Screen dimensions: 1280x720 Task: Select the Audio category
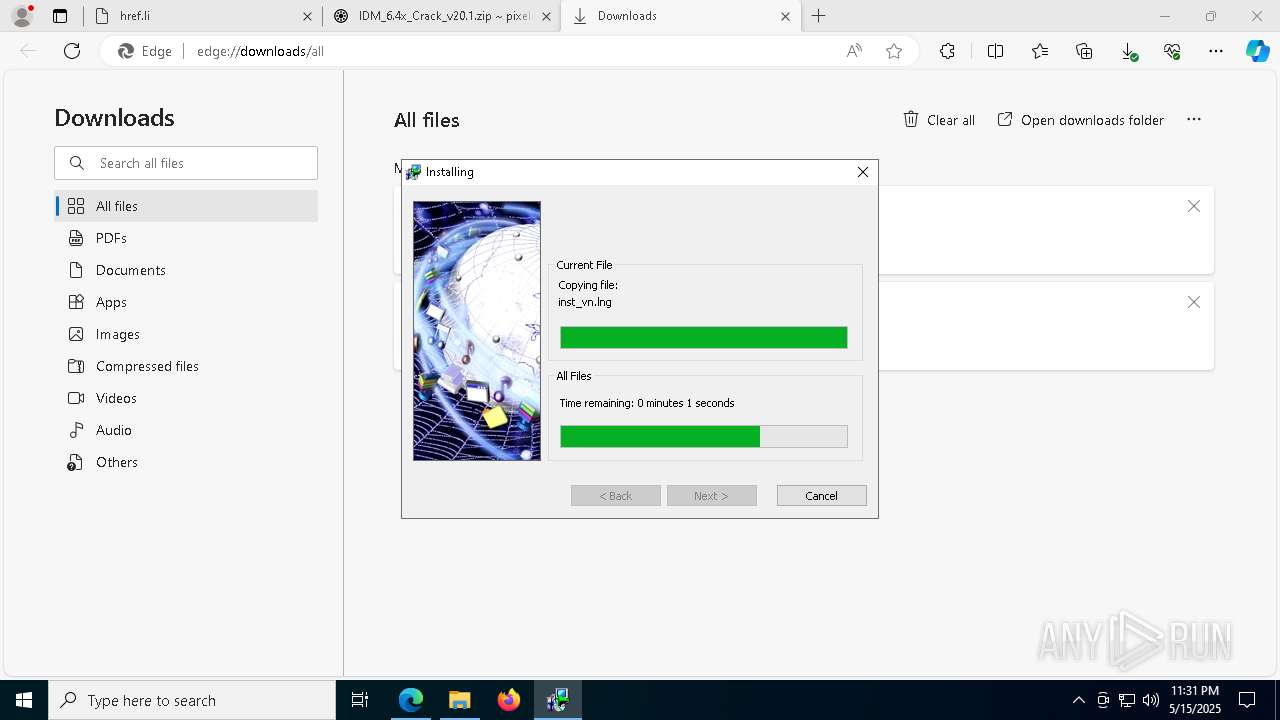tap(186, 430)
